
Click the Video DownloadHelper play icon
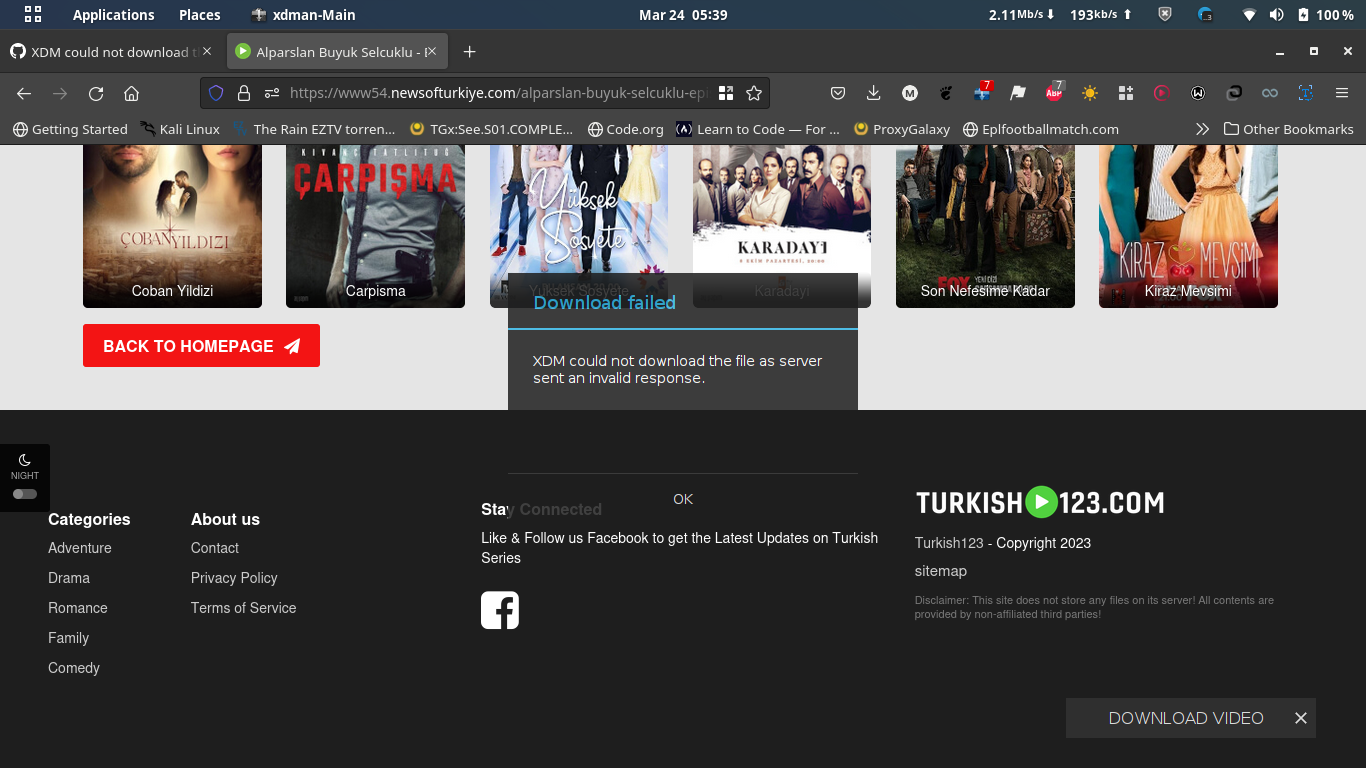[1161, 93]
